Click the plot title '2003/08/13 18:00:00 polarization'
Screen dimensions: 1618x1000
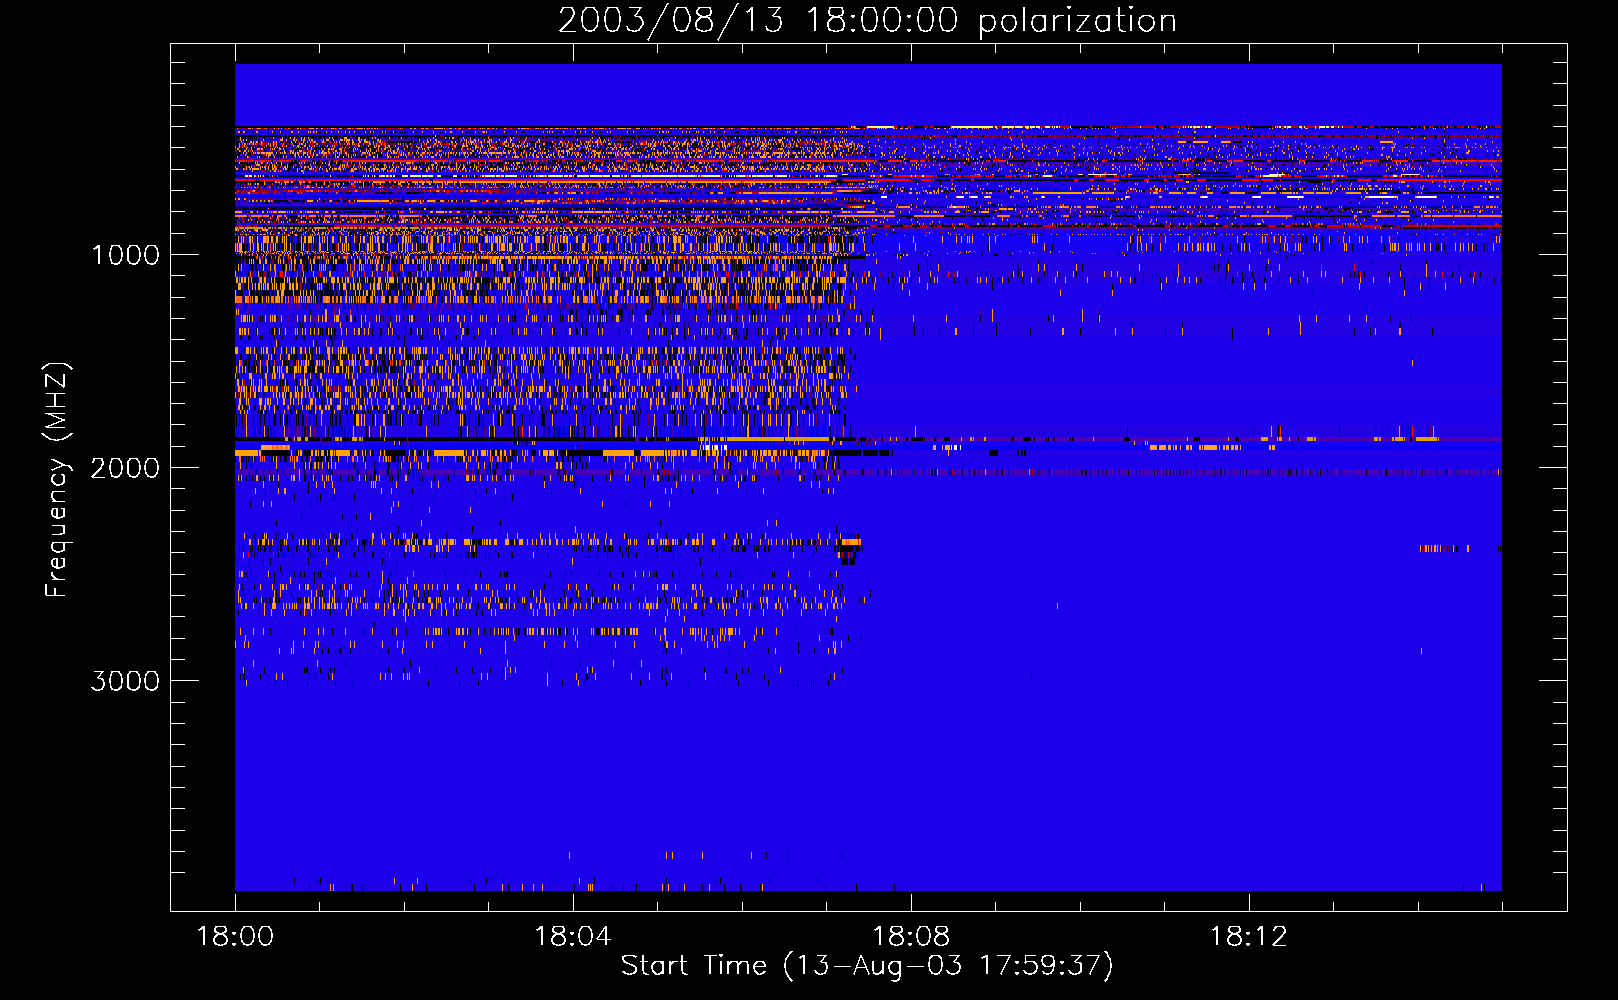pyautogui.click(x=867, y=20)
